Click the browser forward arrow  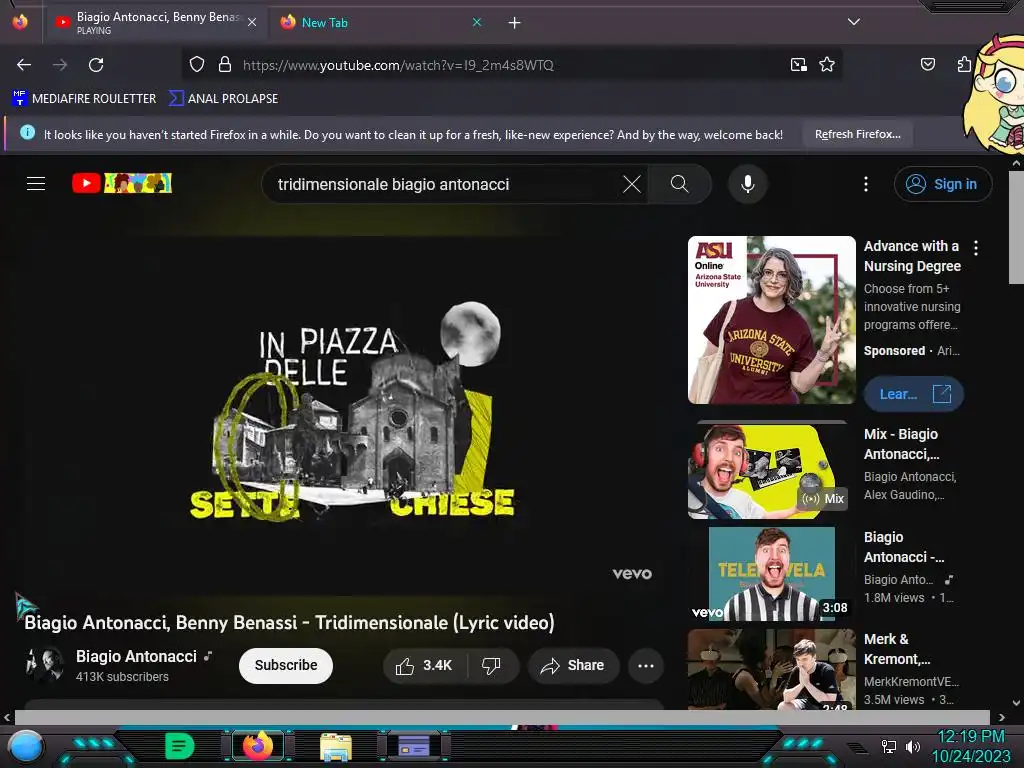click(x=60, y=65)
